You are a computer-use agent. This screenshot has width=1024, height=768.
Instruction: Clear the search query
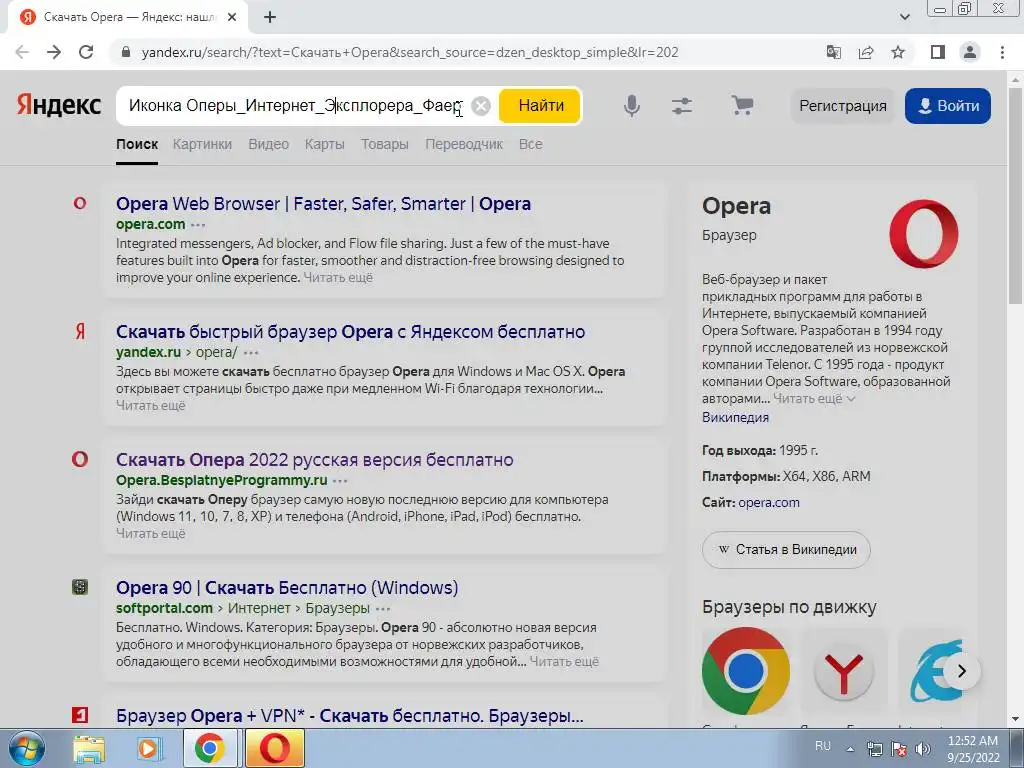(x=481, y=106)
